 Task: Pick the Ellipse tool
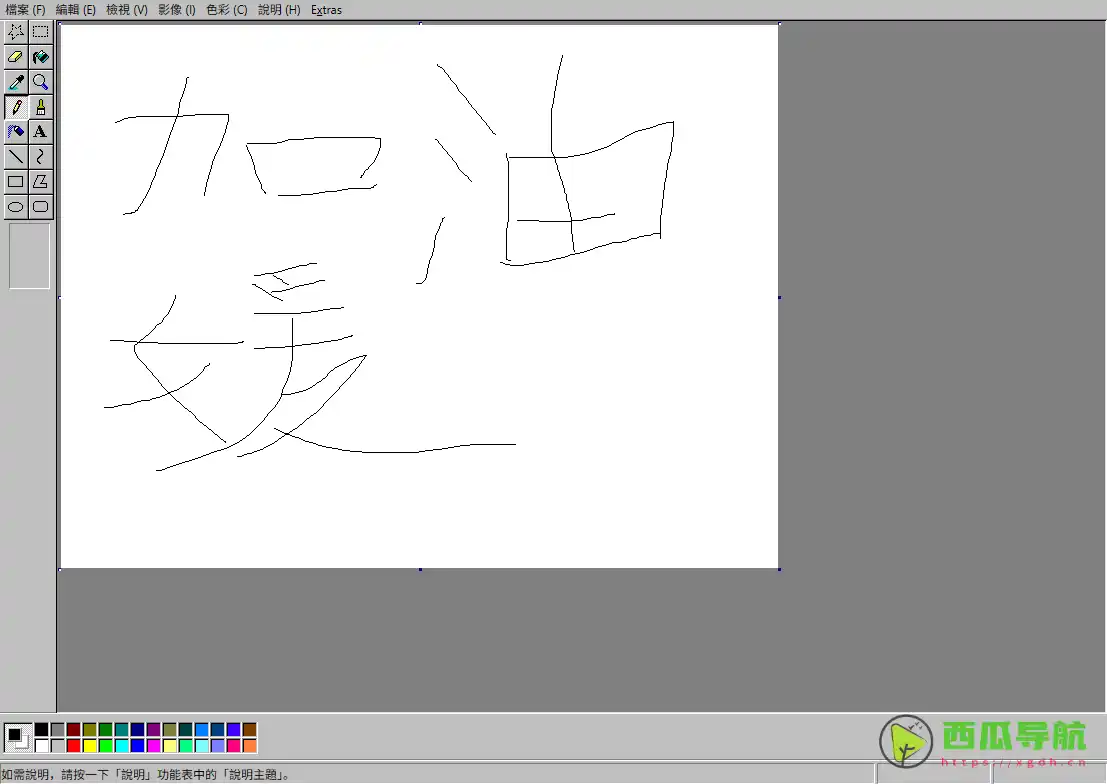(x=16, y=207)
